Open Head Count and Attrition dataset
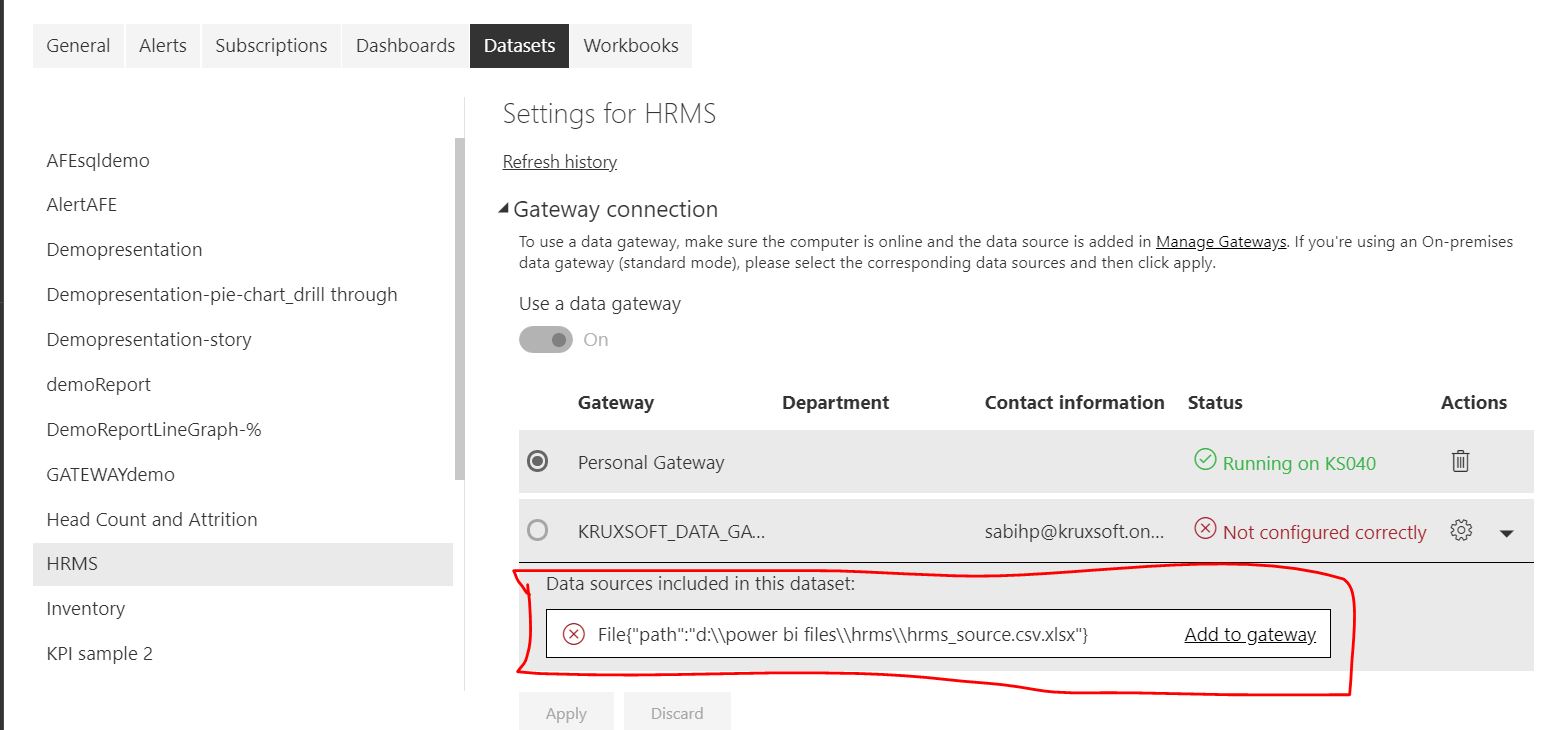 click(152, 520)
